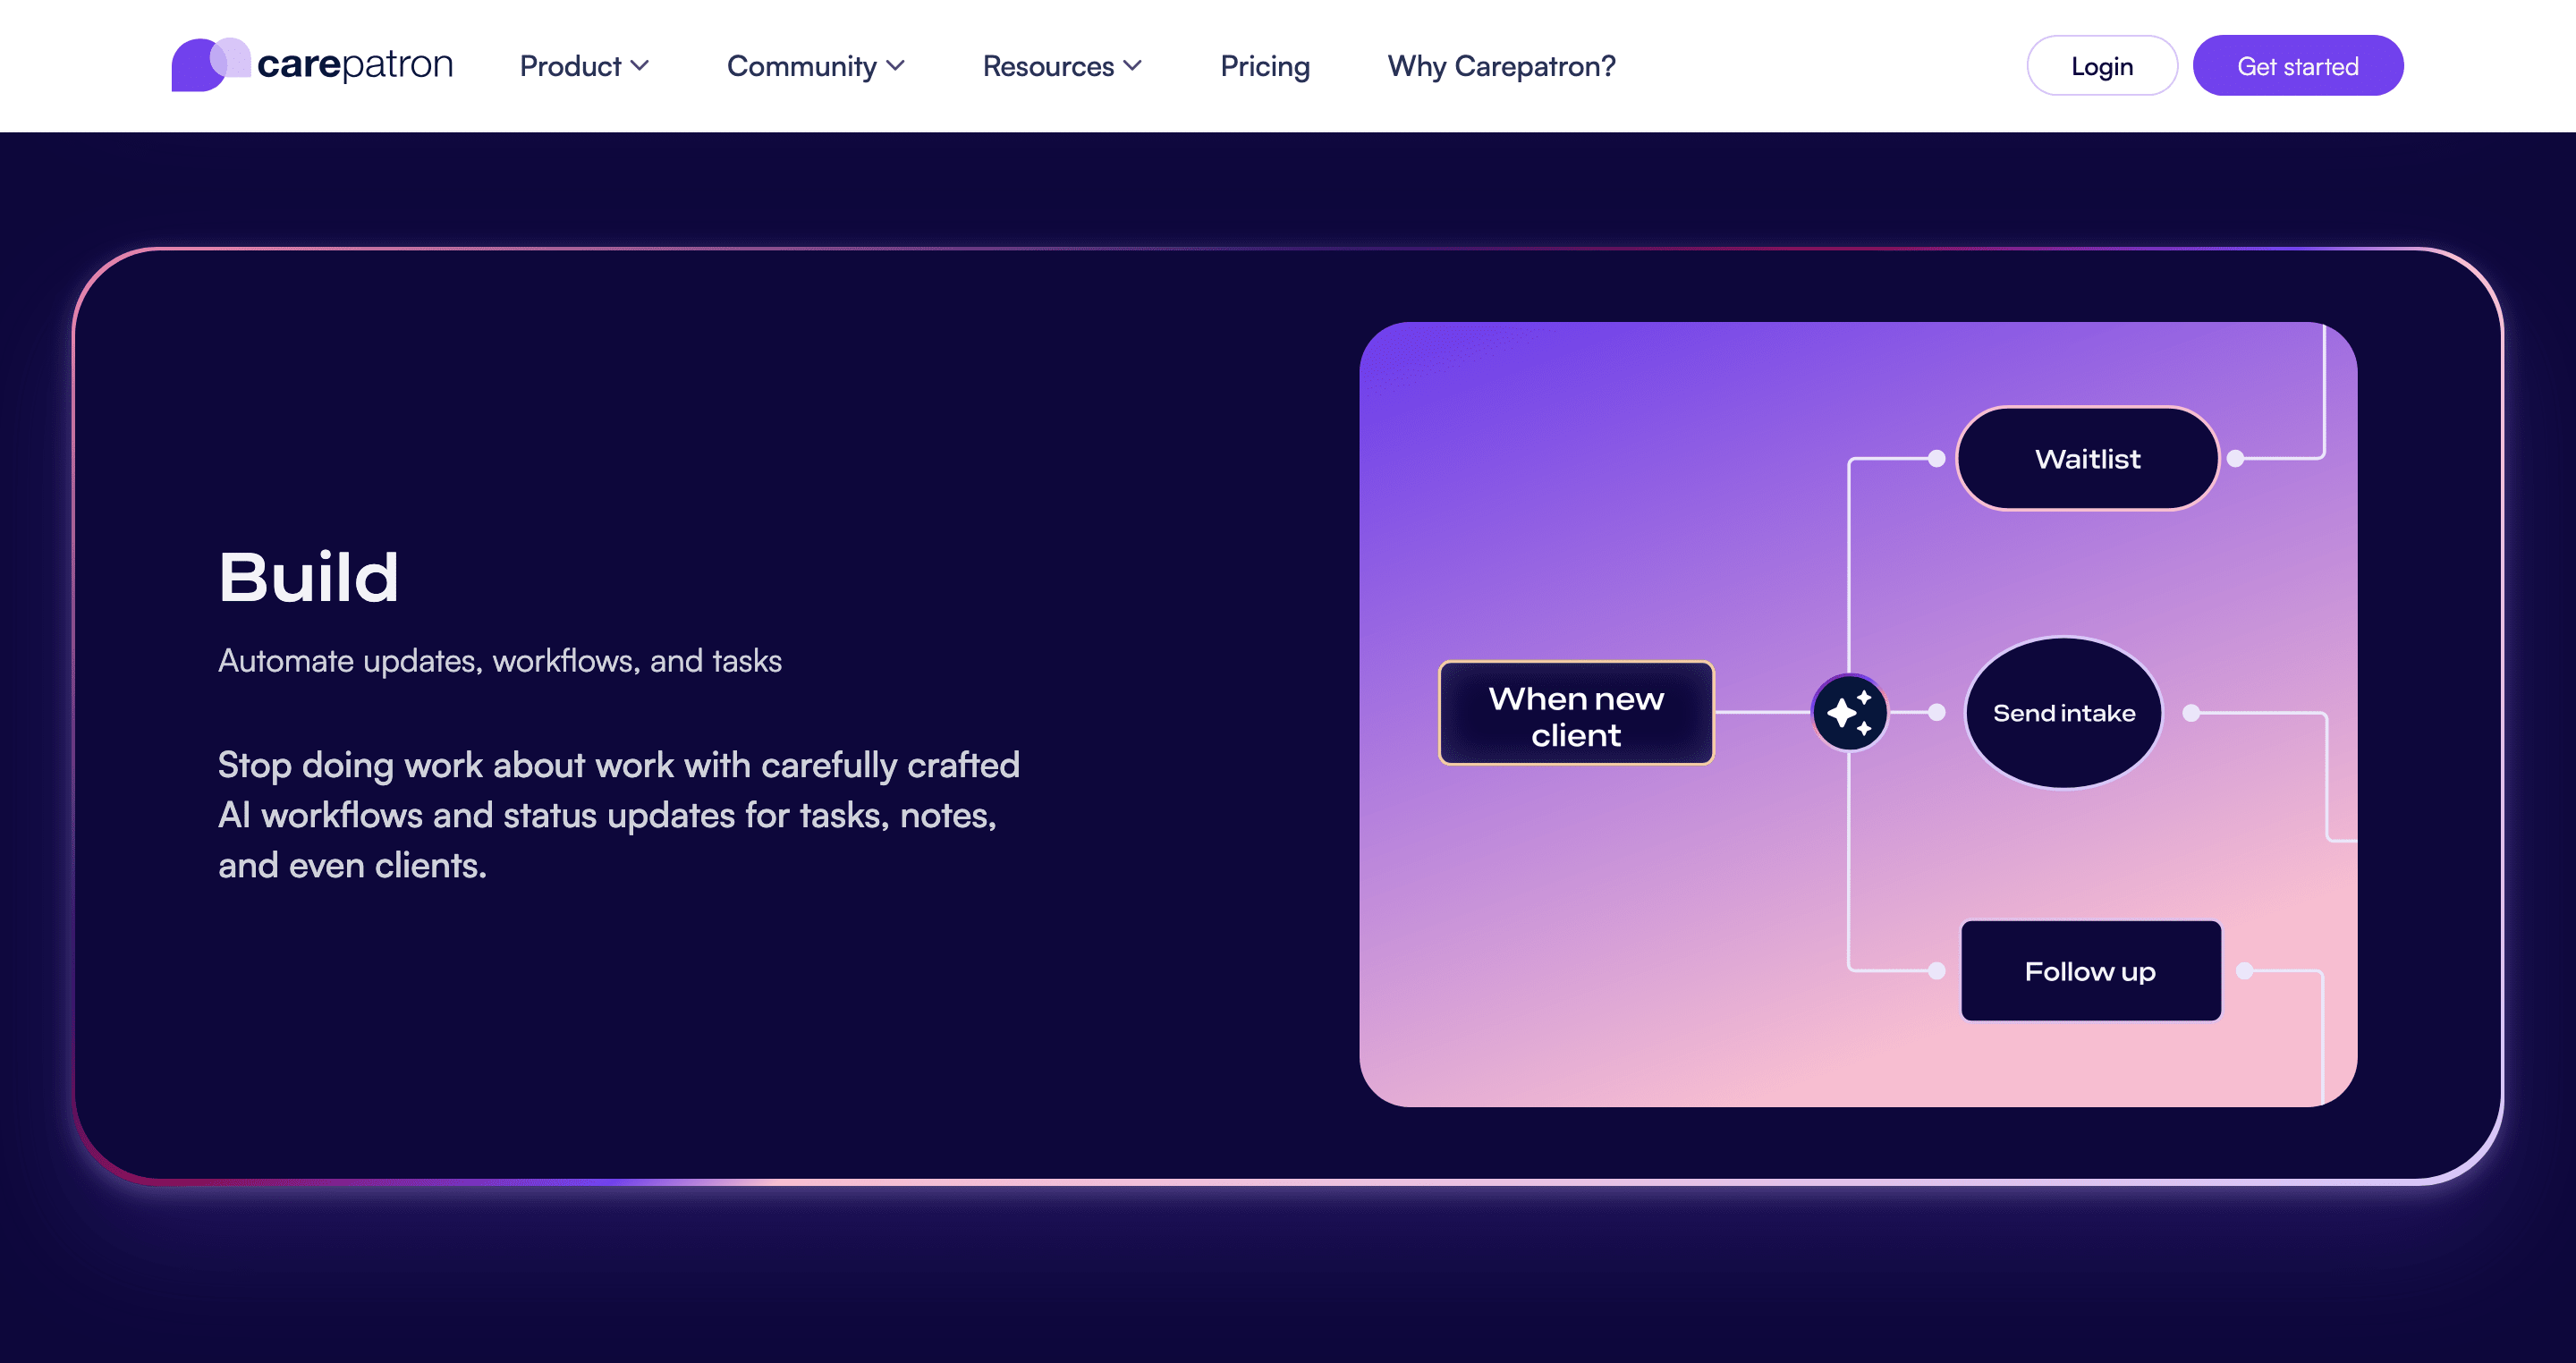This screenshot has height=1363, width=2576.
Task: Expand the Product dropdown chevron
Action: pos(640,66)
